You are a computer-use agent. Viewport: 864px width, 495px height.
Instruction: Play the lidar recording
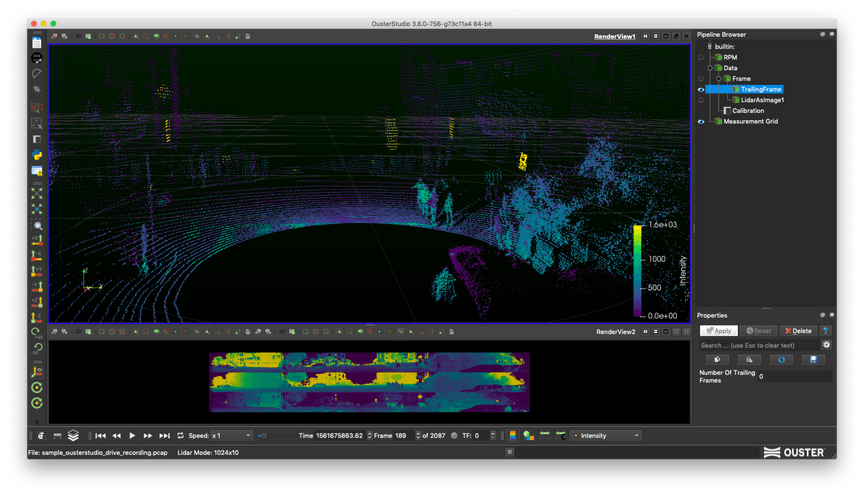click(x=132, y=435)
